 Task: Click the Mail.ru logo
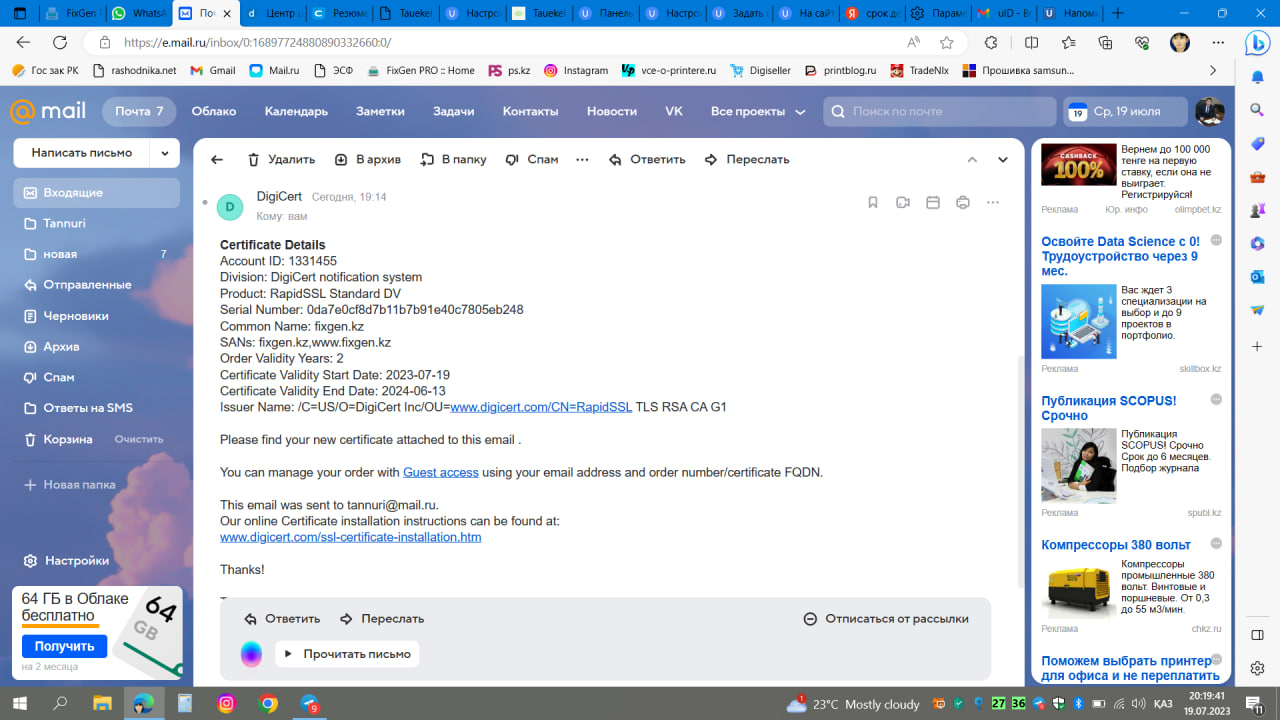48,112
